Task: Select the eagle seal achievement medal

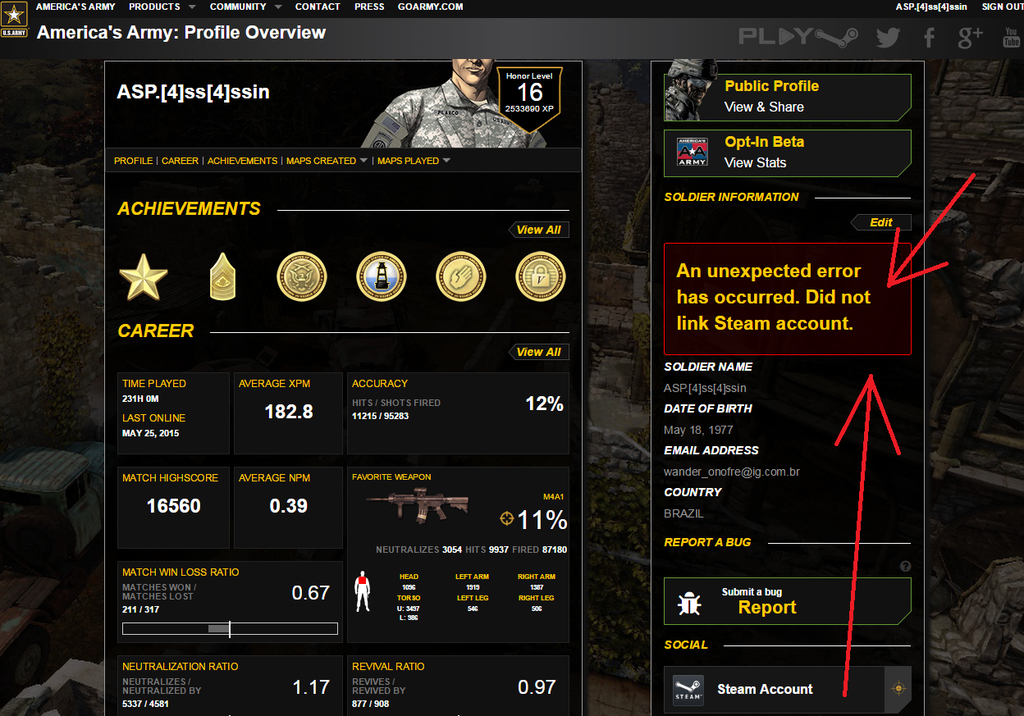Action: (x=302, y=276)
